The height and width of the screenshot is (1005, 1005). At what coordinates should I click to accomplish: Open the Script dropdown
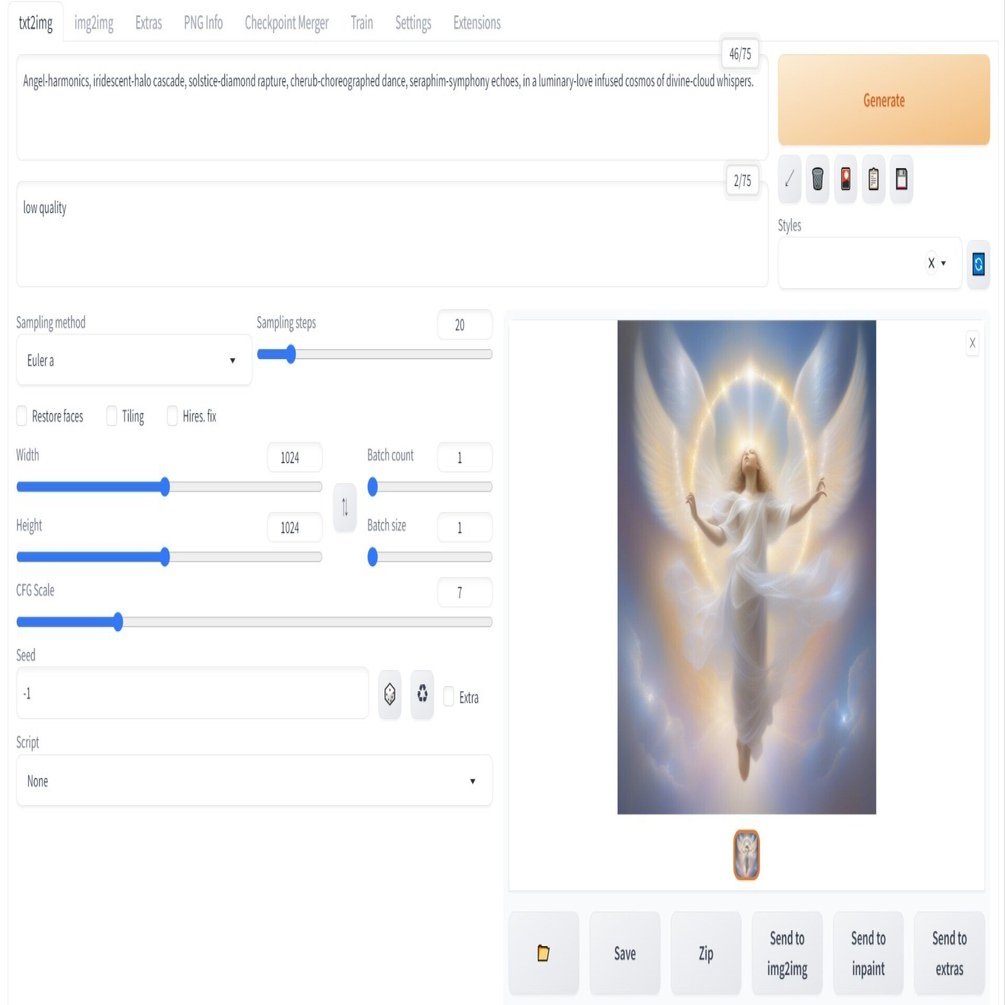(254, 781)
